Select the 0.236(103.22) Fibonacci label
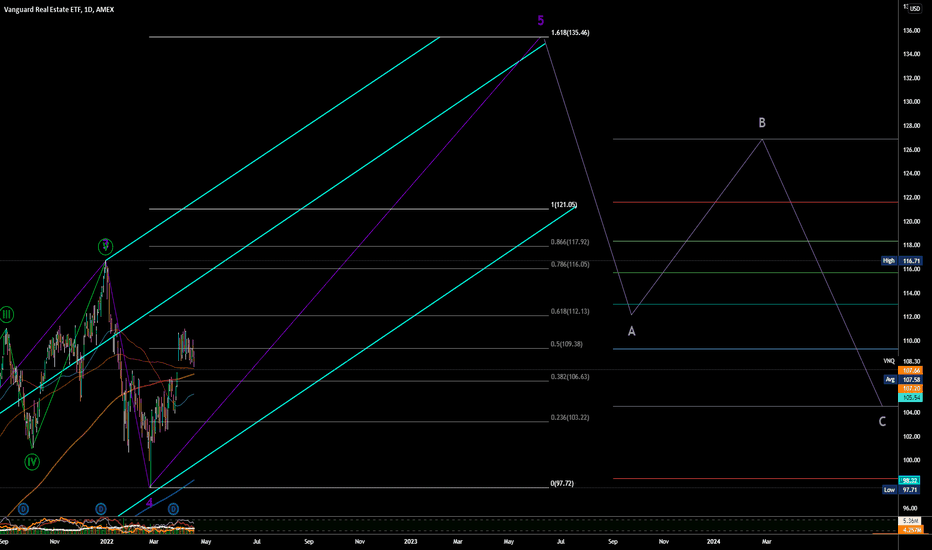Screen dimensions: 932x550 [x=569, y=417]
